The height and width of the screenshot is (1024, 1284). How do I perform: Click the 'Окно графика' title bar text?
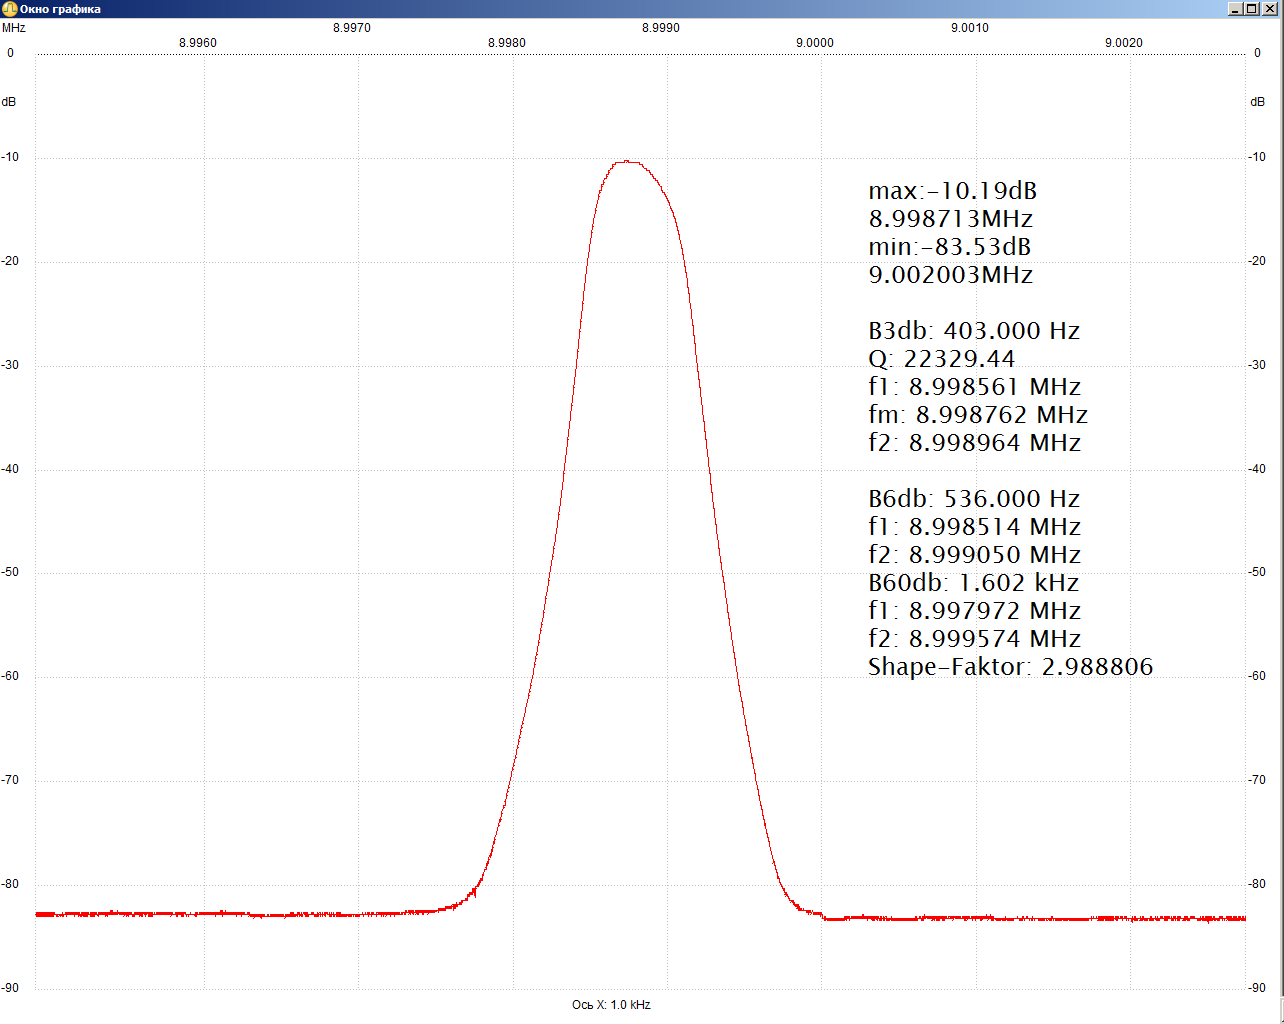[x=60, y=9]
